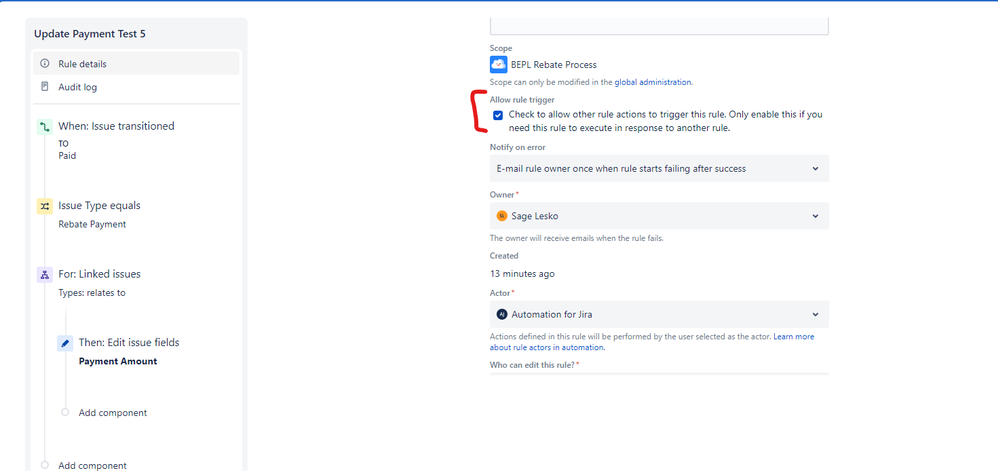This screenshot has width=998, height=471.
Task: Click the bottom Add component on the main rule line
Action: point(92,465)
